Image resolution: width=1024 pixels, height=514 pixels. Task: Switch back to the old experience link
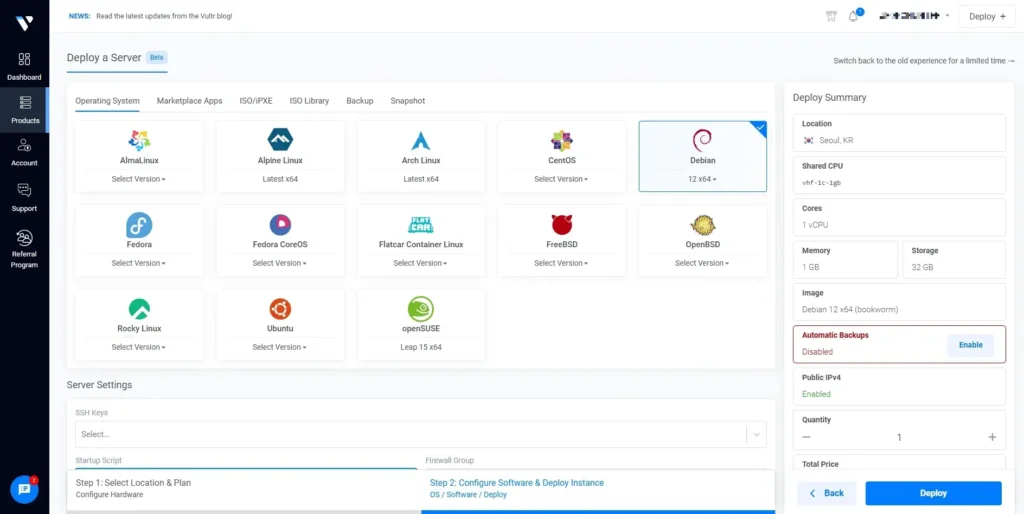(x=923, y=61)
